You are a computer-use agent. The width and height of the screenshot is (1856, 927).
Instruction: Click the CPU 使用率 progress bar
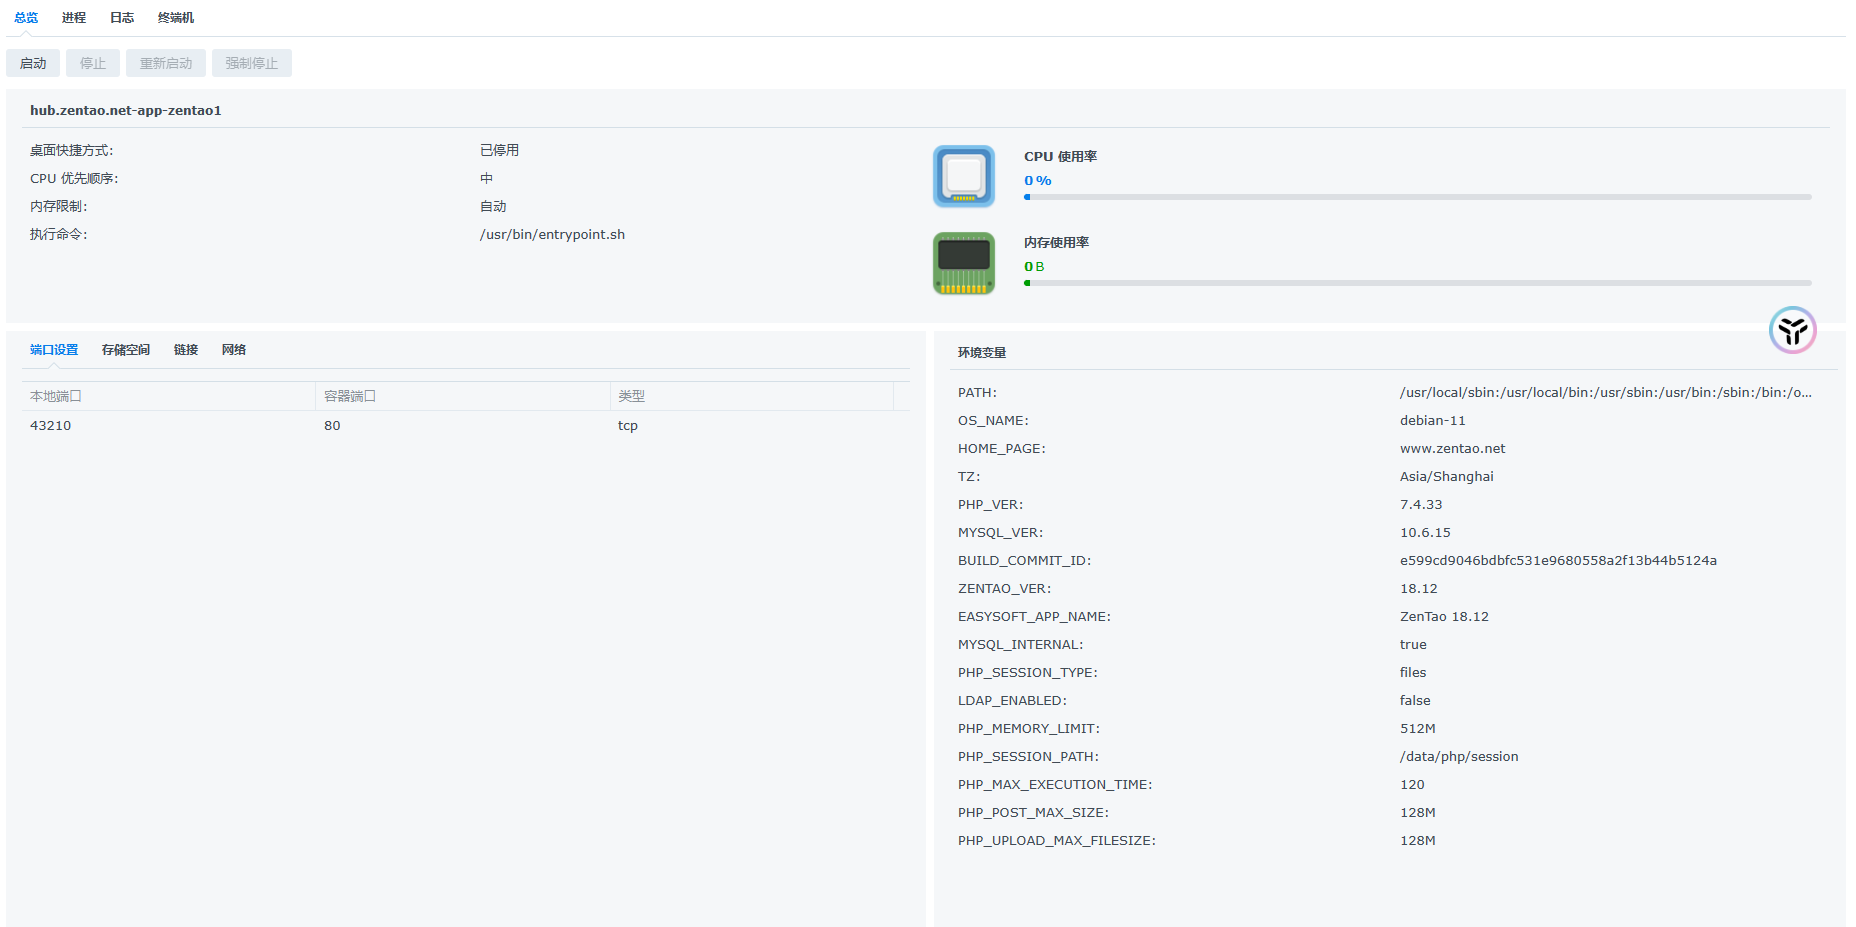tap(1417, 197)
